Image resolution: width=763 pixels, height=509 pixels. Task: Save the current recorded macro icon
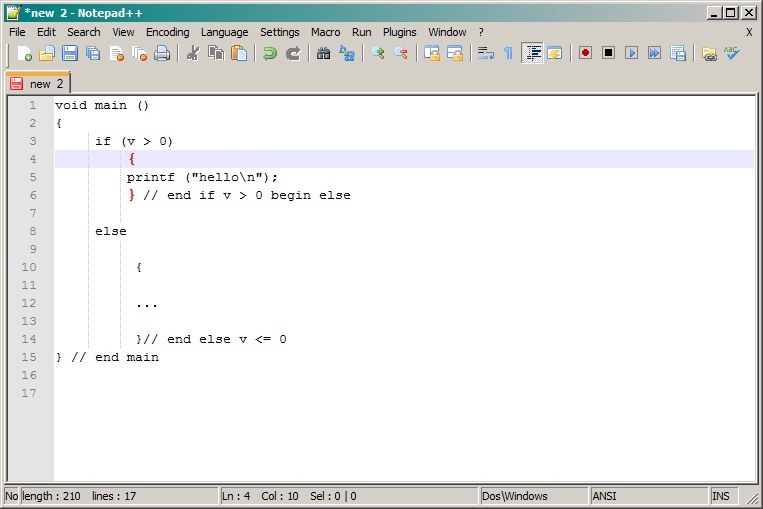(678, 53)
